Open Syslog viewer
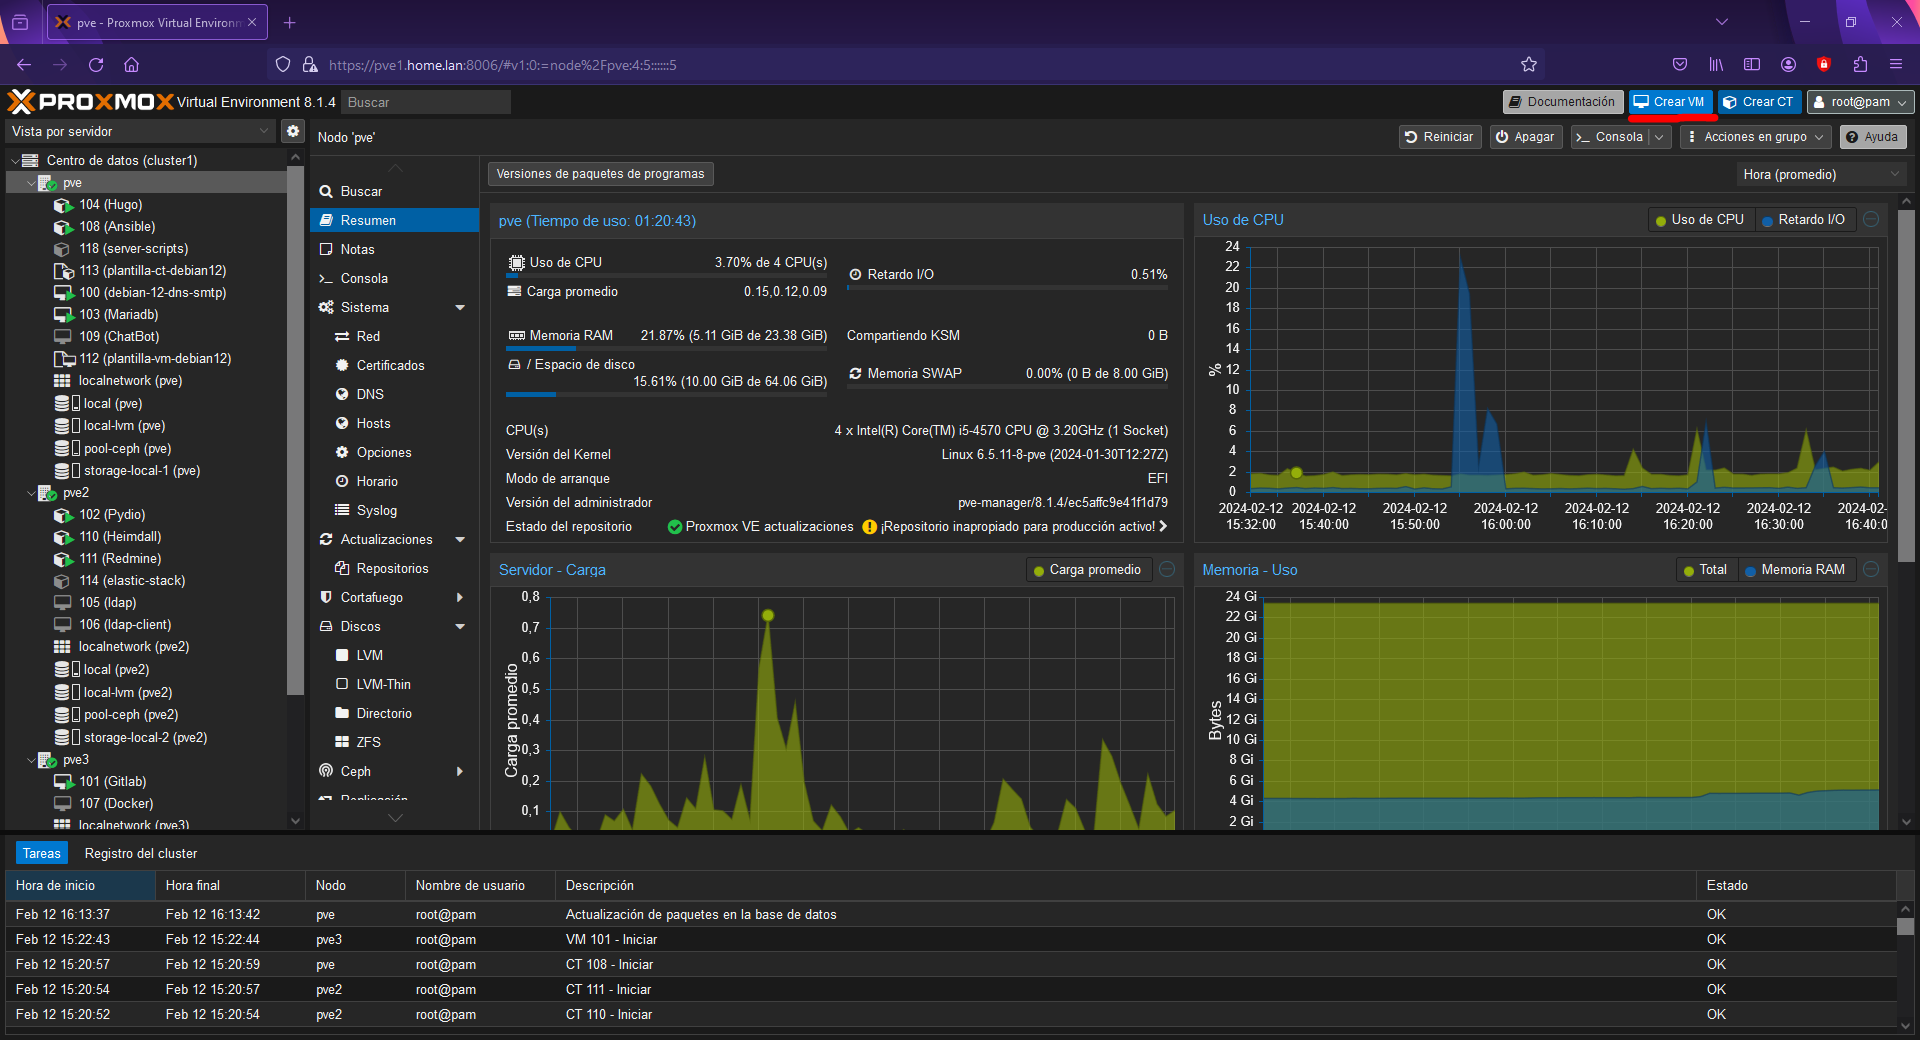This screenshot has height=1040, width=1920. click(394, 511)
